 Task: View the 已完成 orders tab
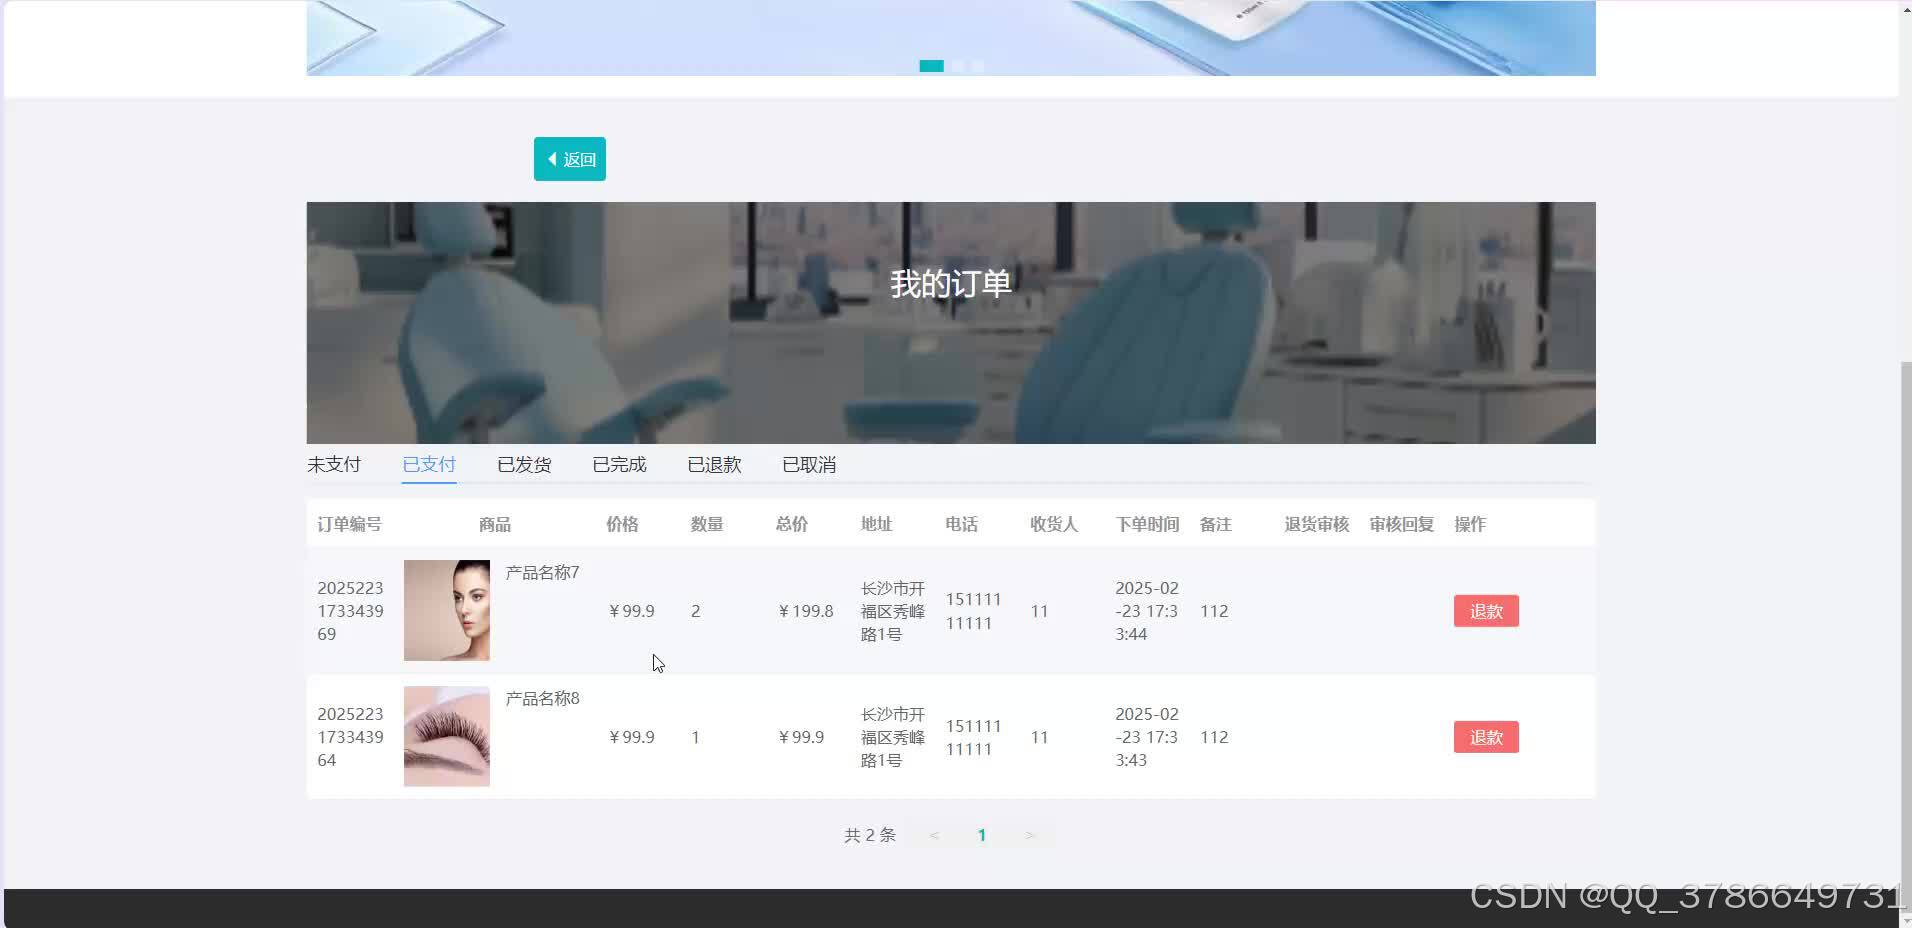click(618, 463)
